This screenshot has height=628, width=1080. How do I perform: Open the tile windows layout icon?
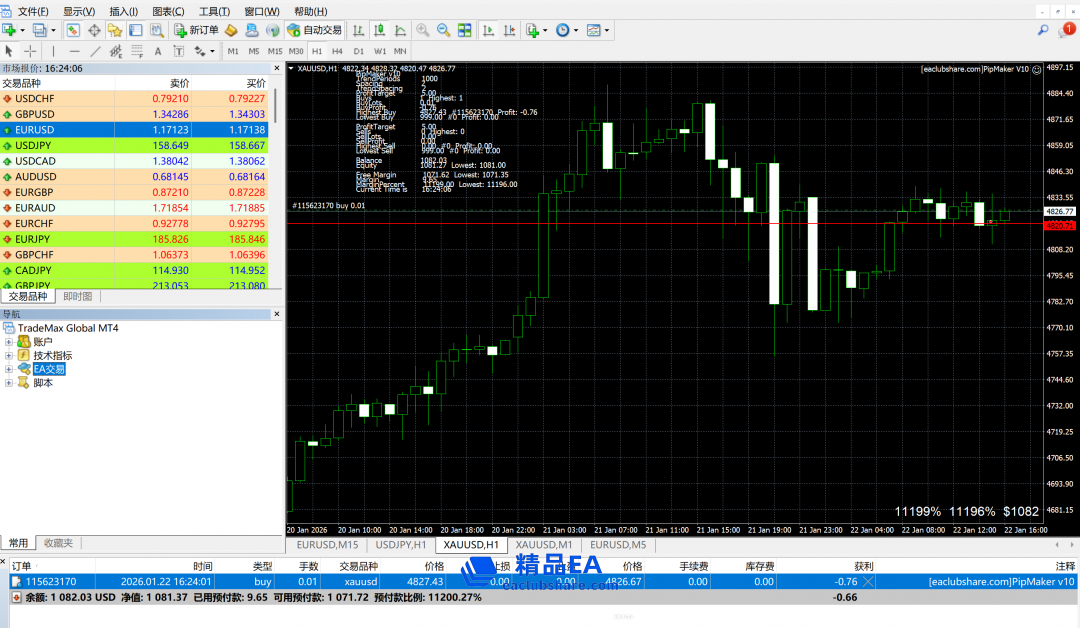[465, 30]
